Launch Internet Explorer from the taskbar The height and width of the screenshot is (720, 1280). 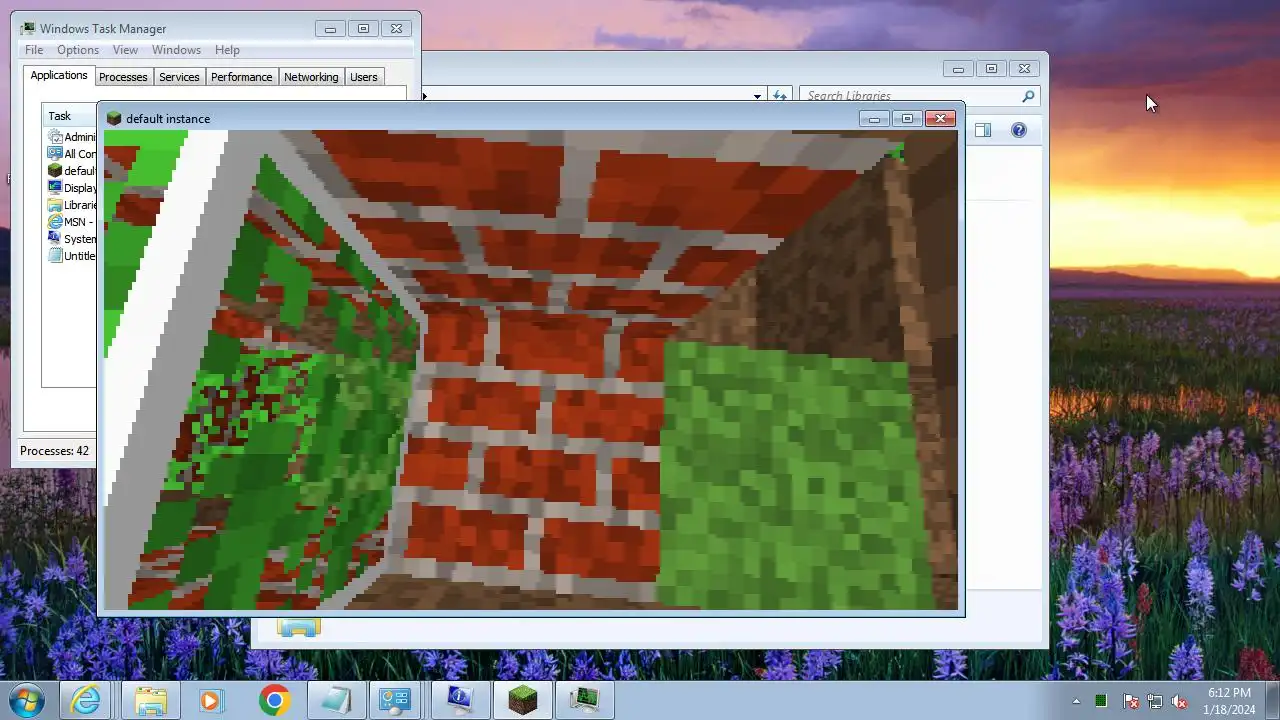(86, 700)
